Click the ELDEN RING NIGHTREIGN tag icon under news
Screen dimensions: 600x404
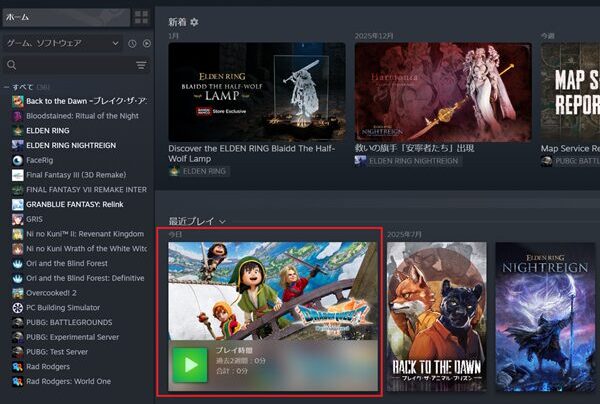(361, 160)
